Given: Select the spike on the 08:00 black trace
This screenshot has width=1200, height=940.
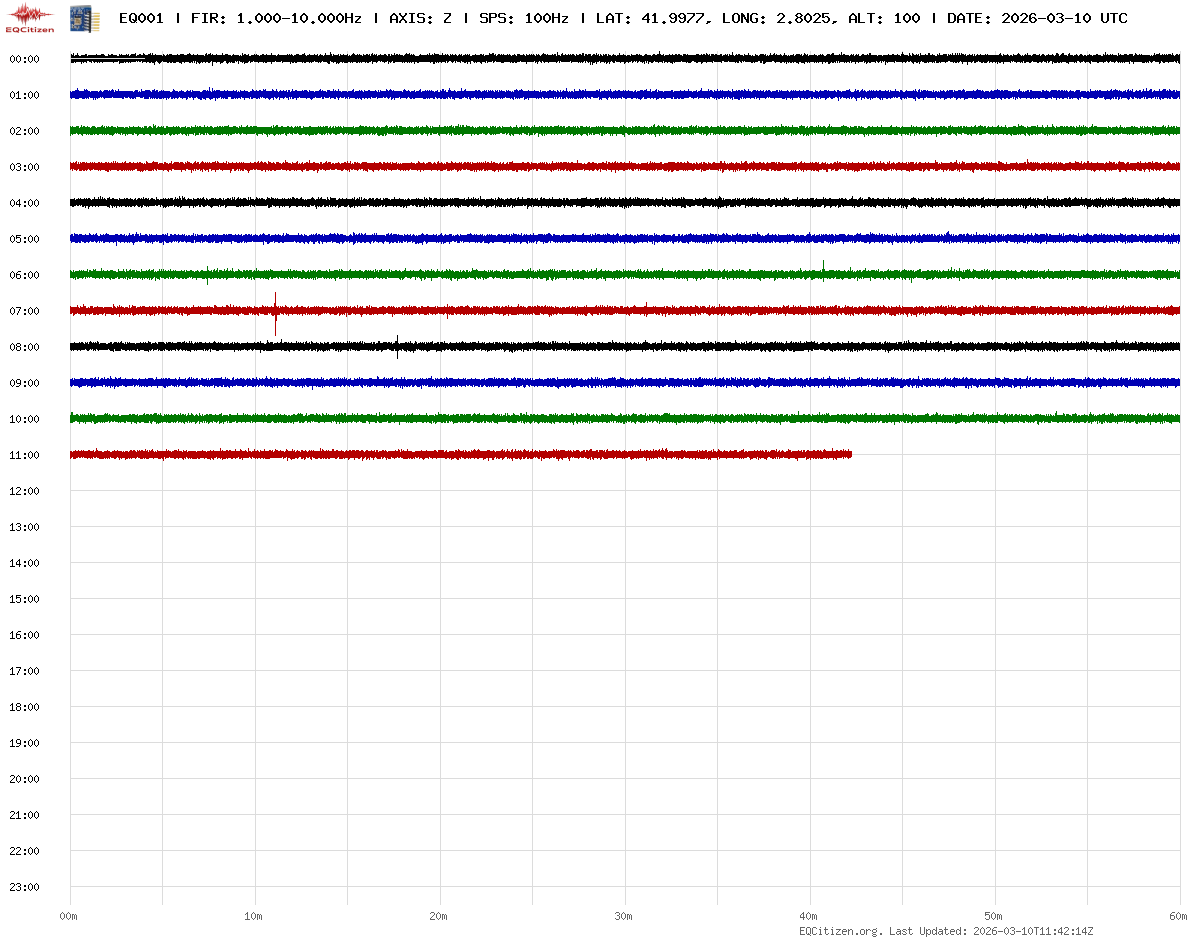Looking at the screenshot, I should click(x=397, y=346).
